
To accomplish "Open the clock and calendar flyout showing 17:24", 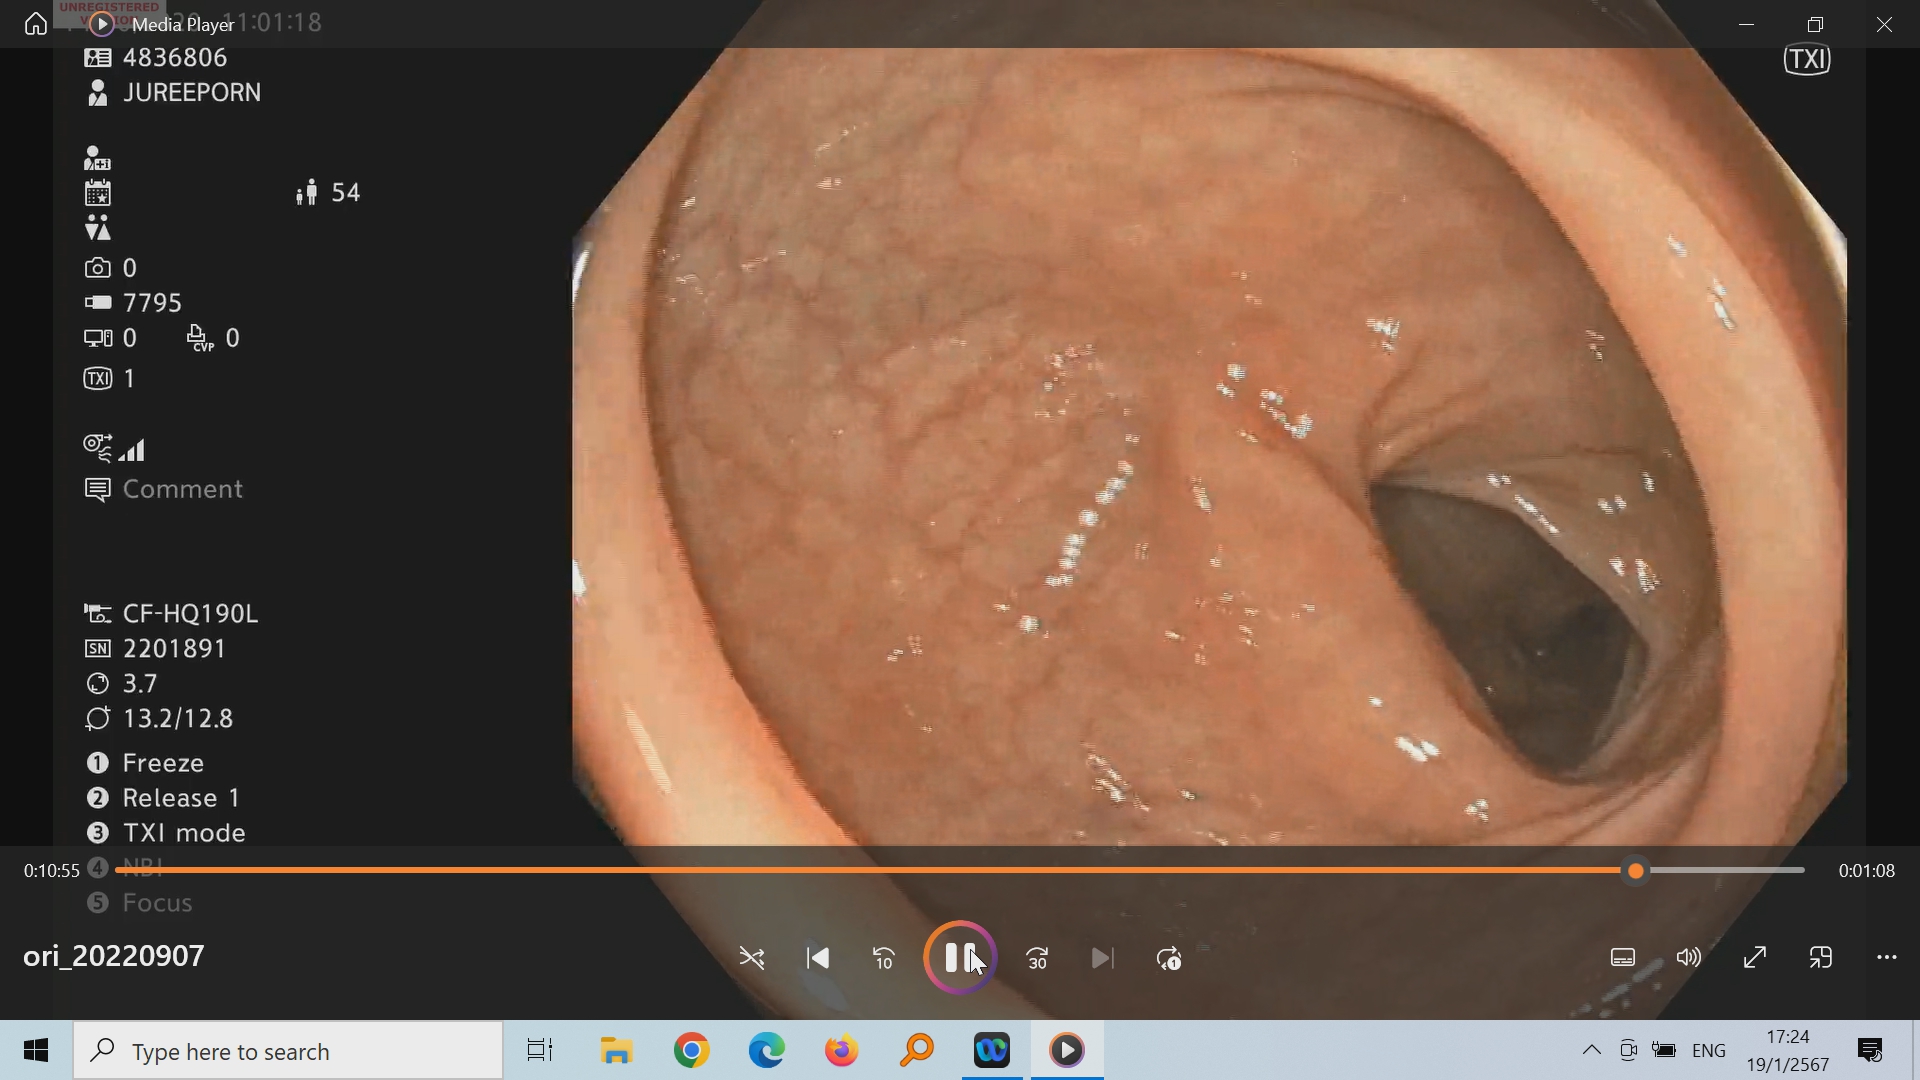I will [1788, 1051].
